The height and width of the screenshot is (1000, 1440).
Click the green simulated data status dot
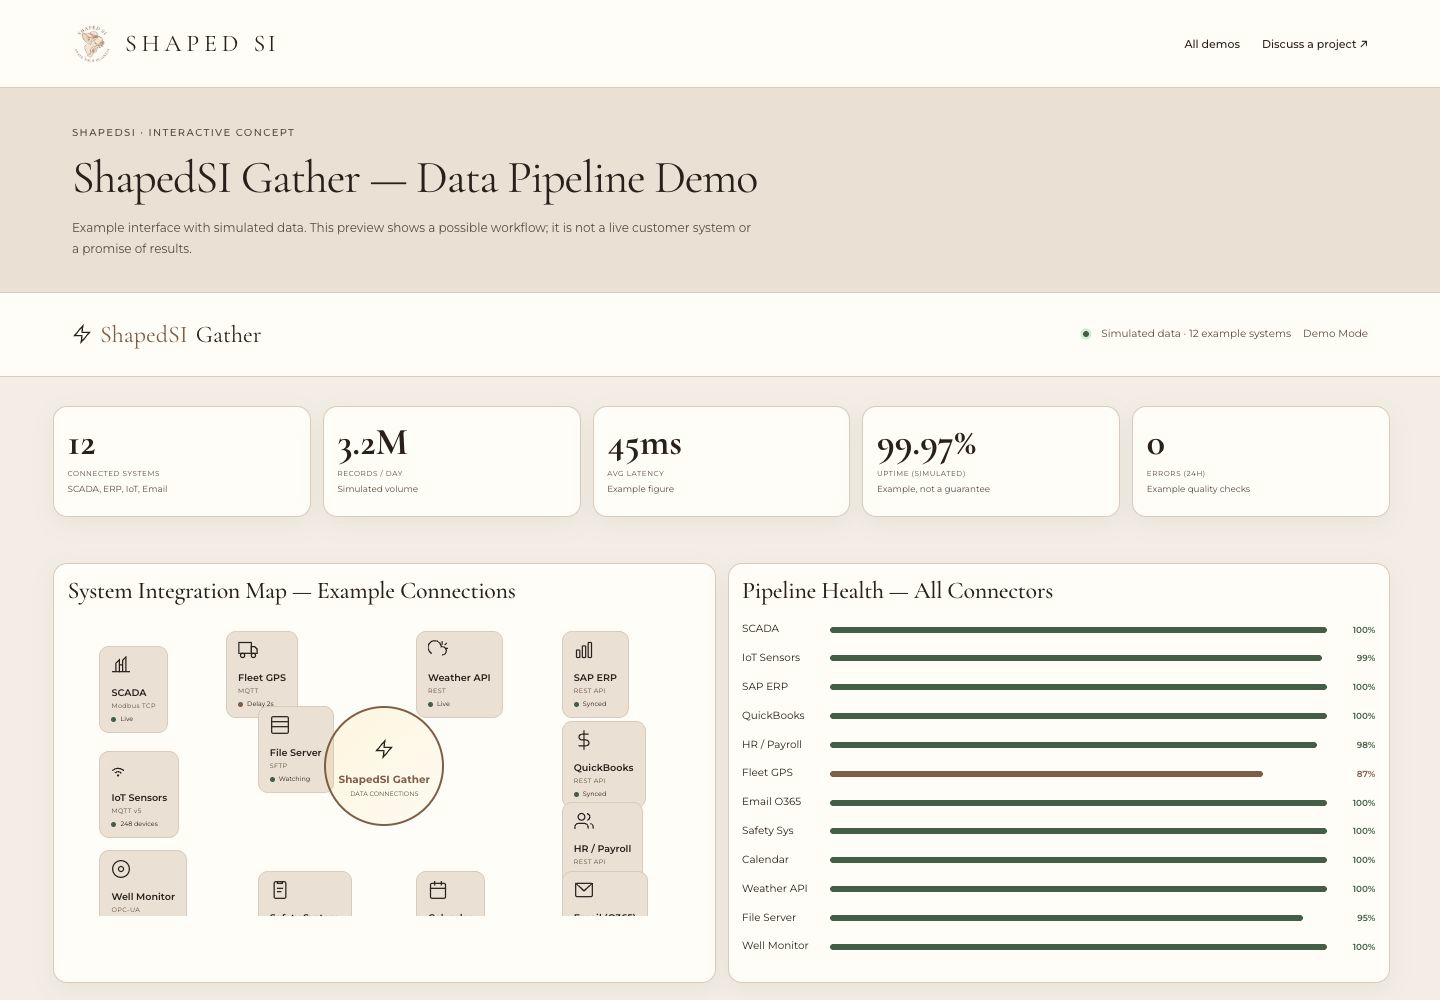pos(1085,334)
